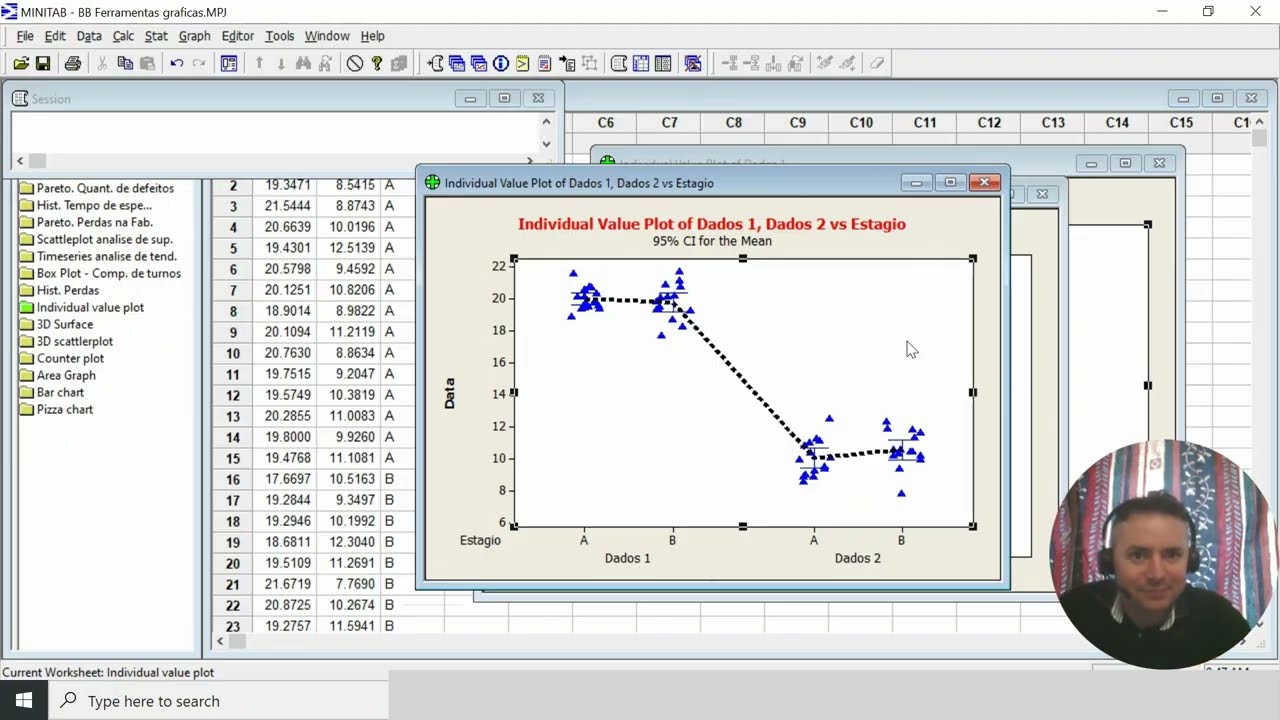Open the Editor menu

coord(238,36)
